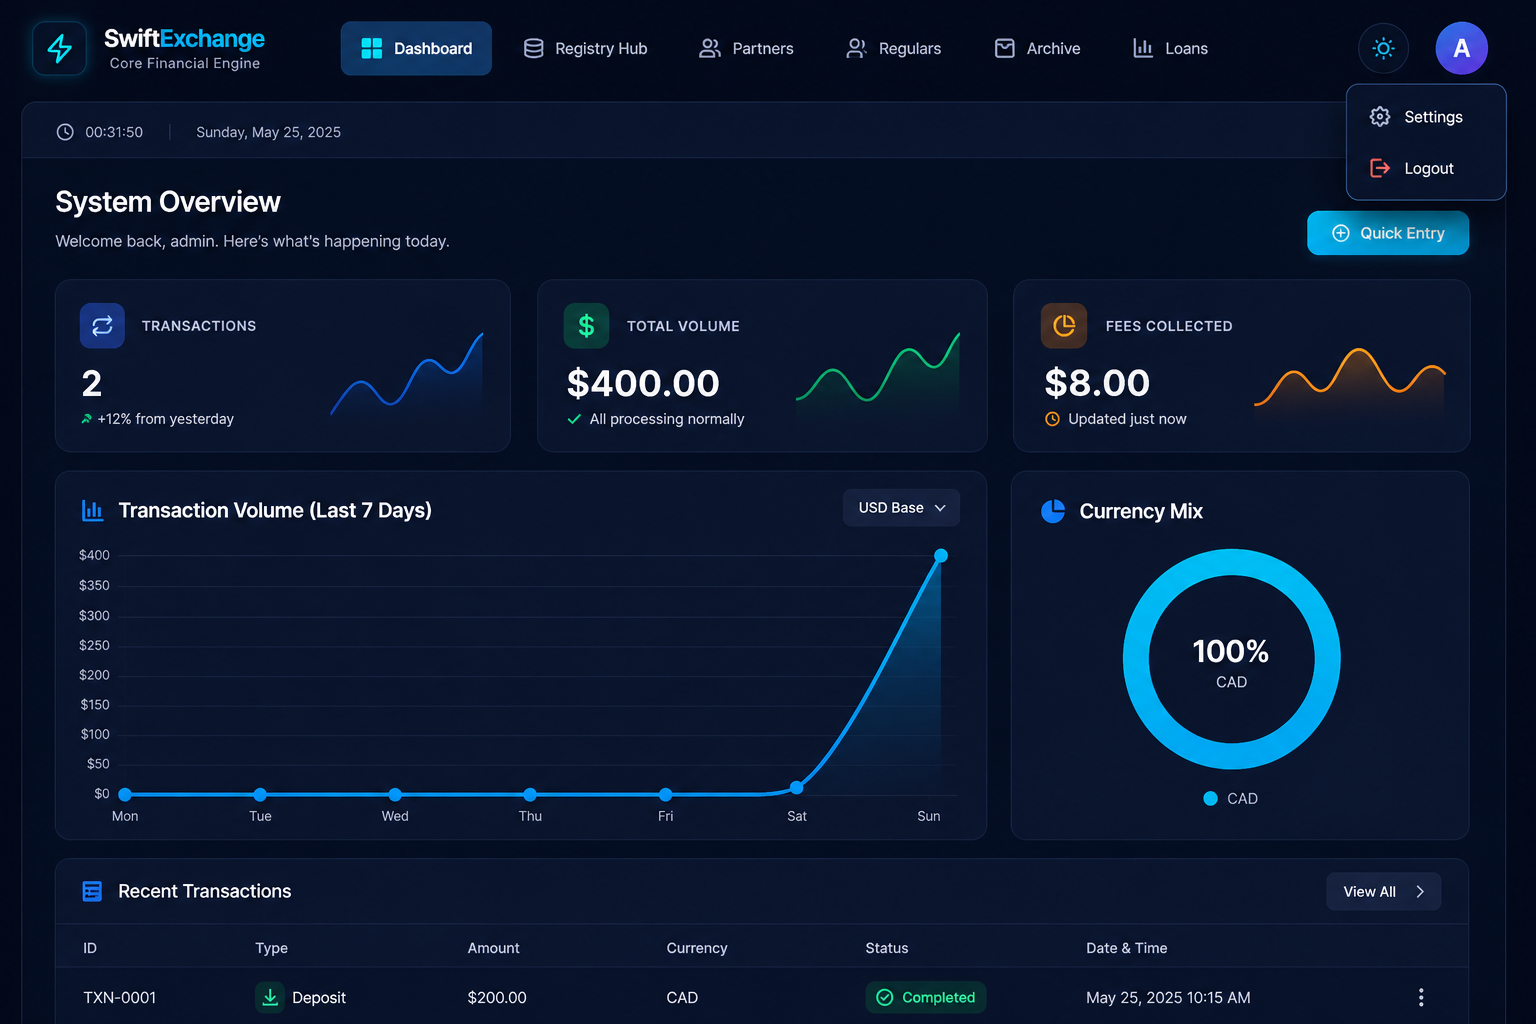Select Logout from the user menu
The image size is (1536, 1024).
1426,168
